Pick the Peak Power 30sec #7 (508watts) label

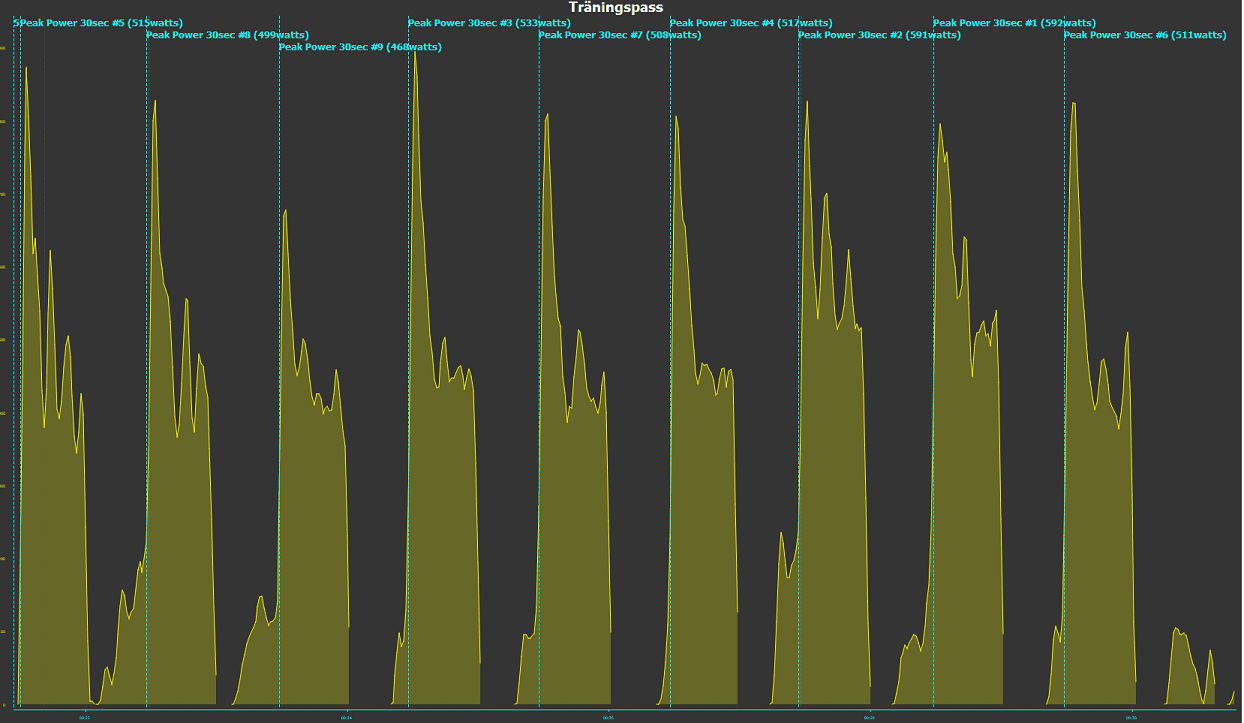click(620, 35)
